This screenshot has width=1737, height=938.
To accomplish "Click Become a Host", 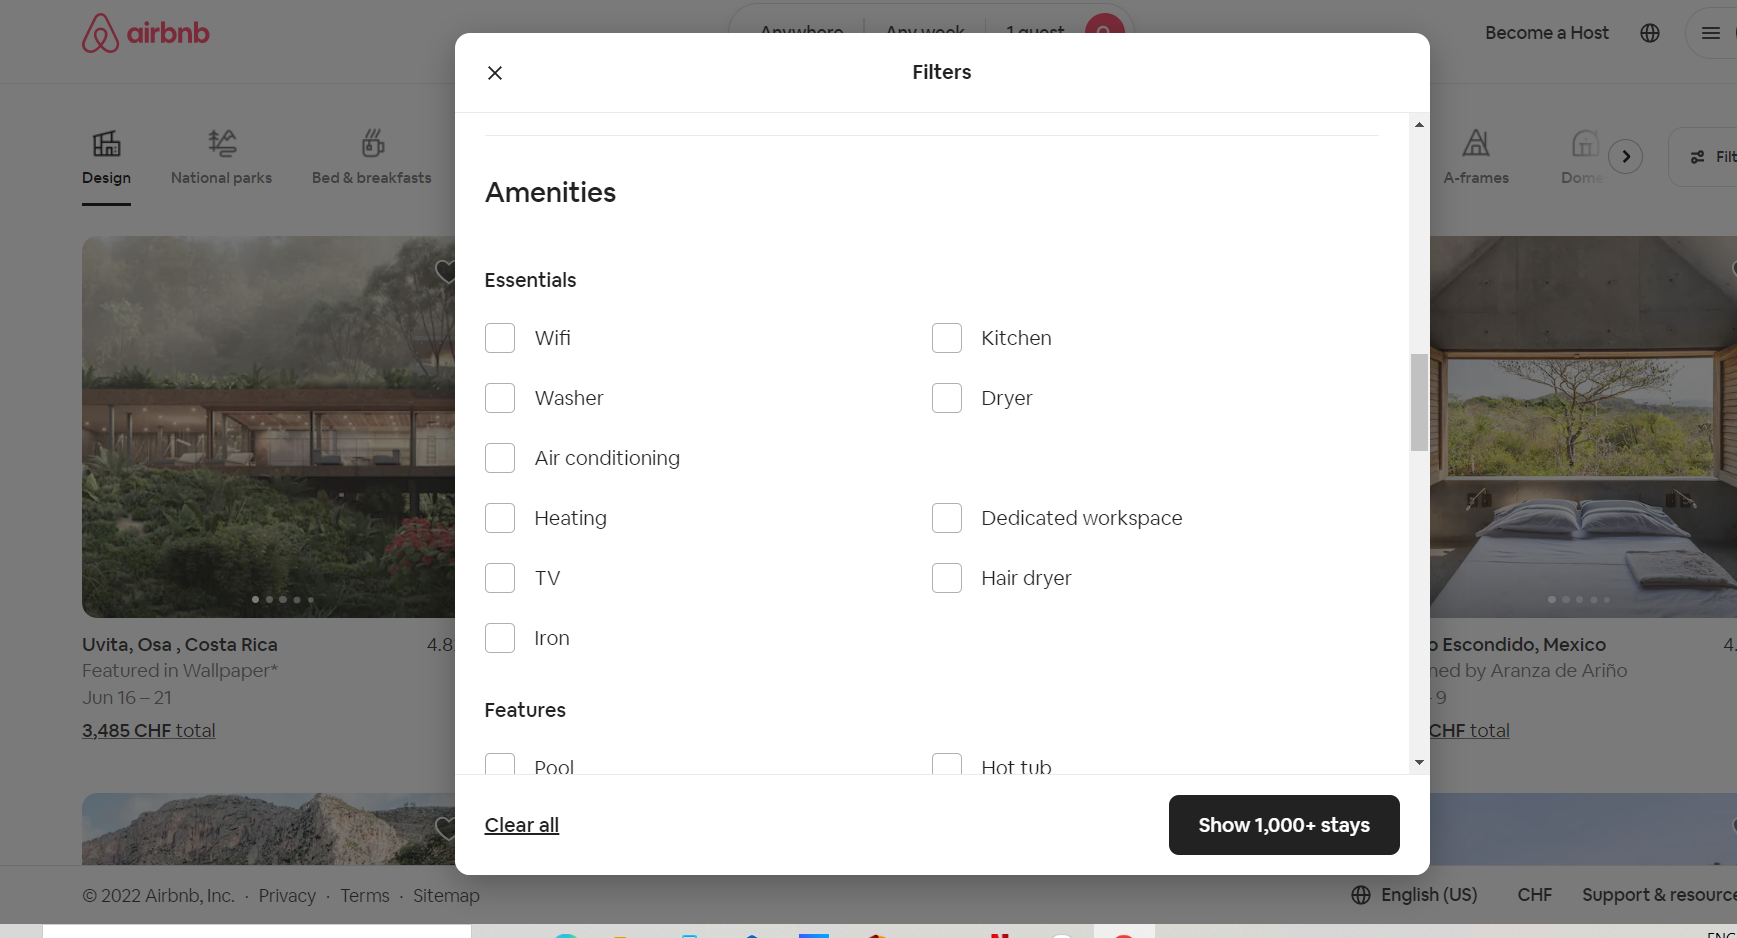I will pos(1547,33).
